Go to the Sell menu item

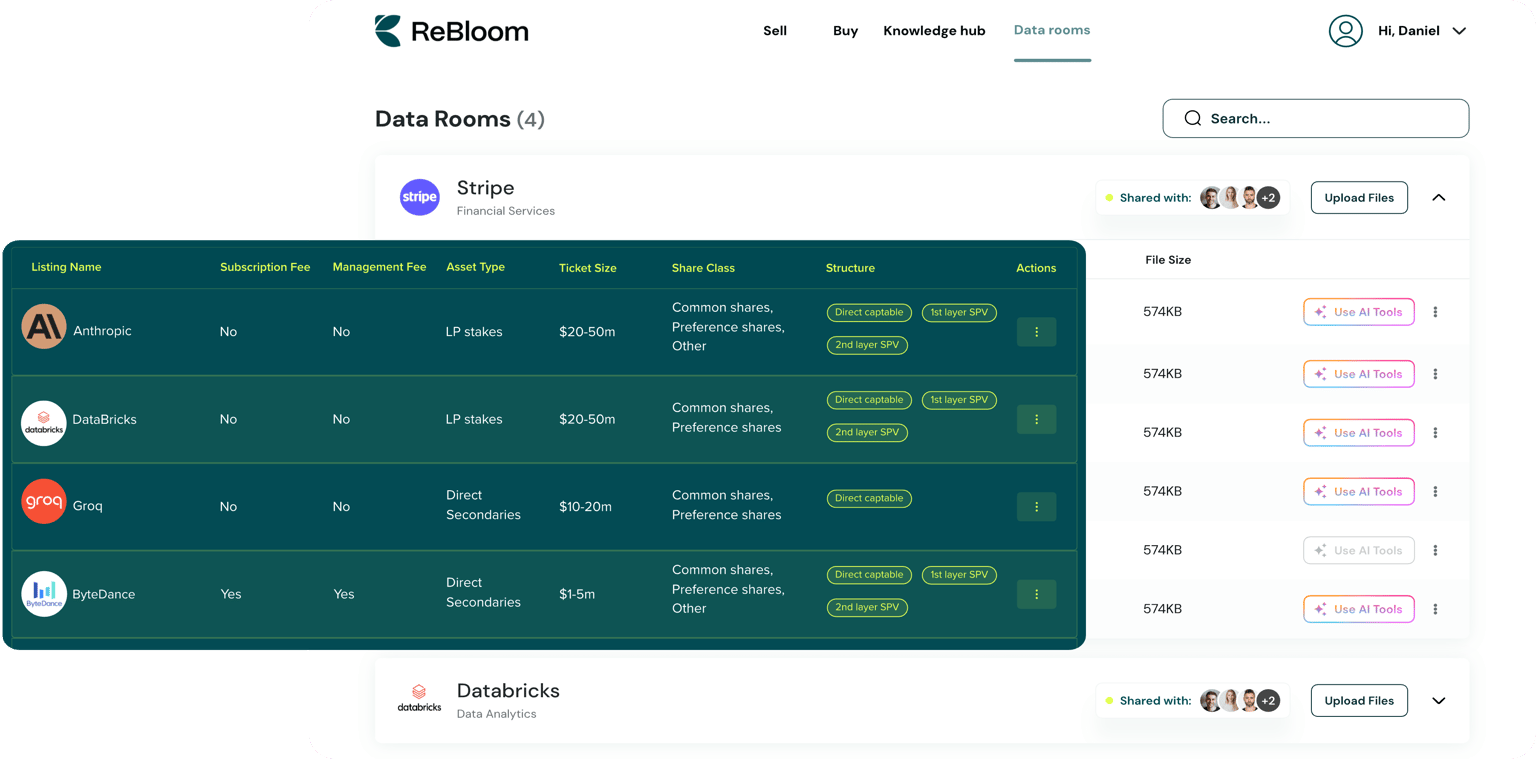(775, 31)
